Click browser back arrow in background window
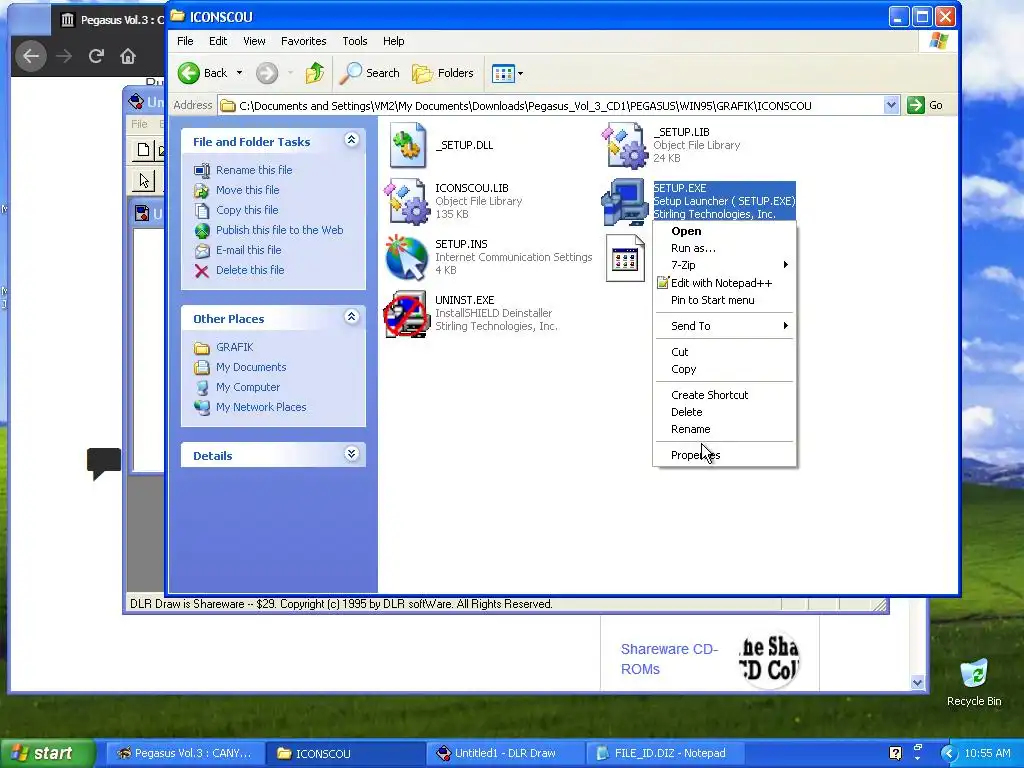 pyautogui.click(x=31, y=56)
